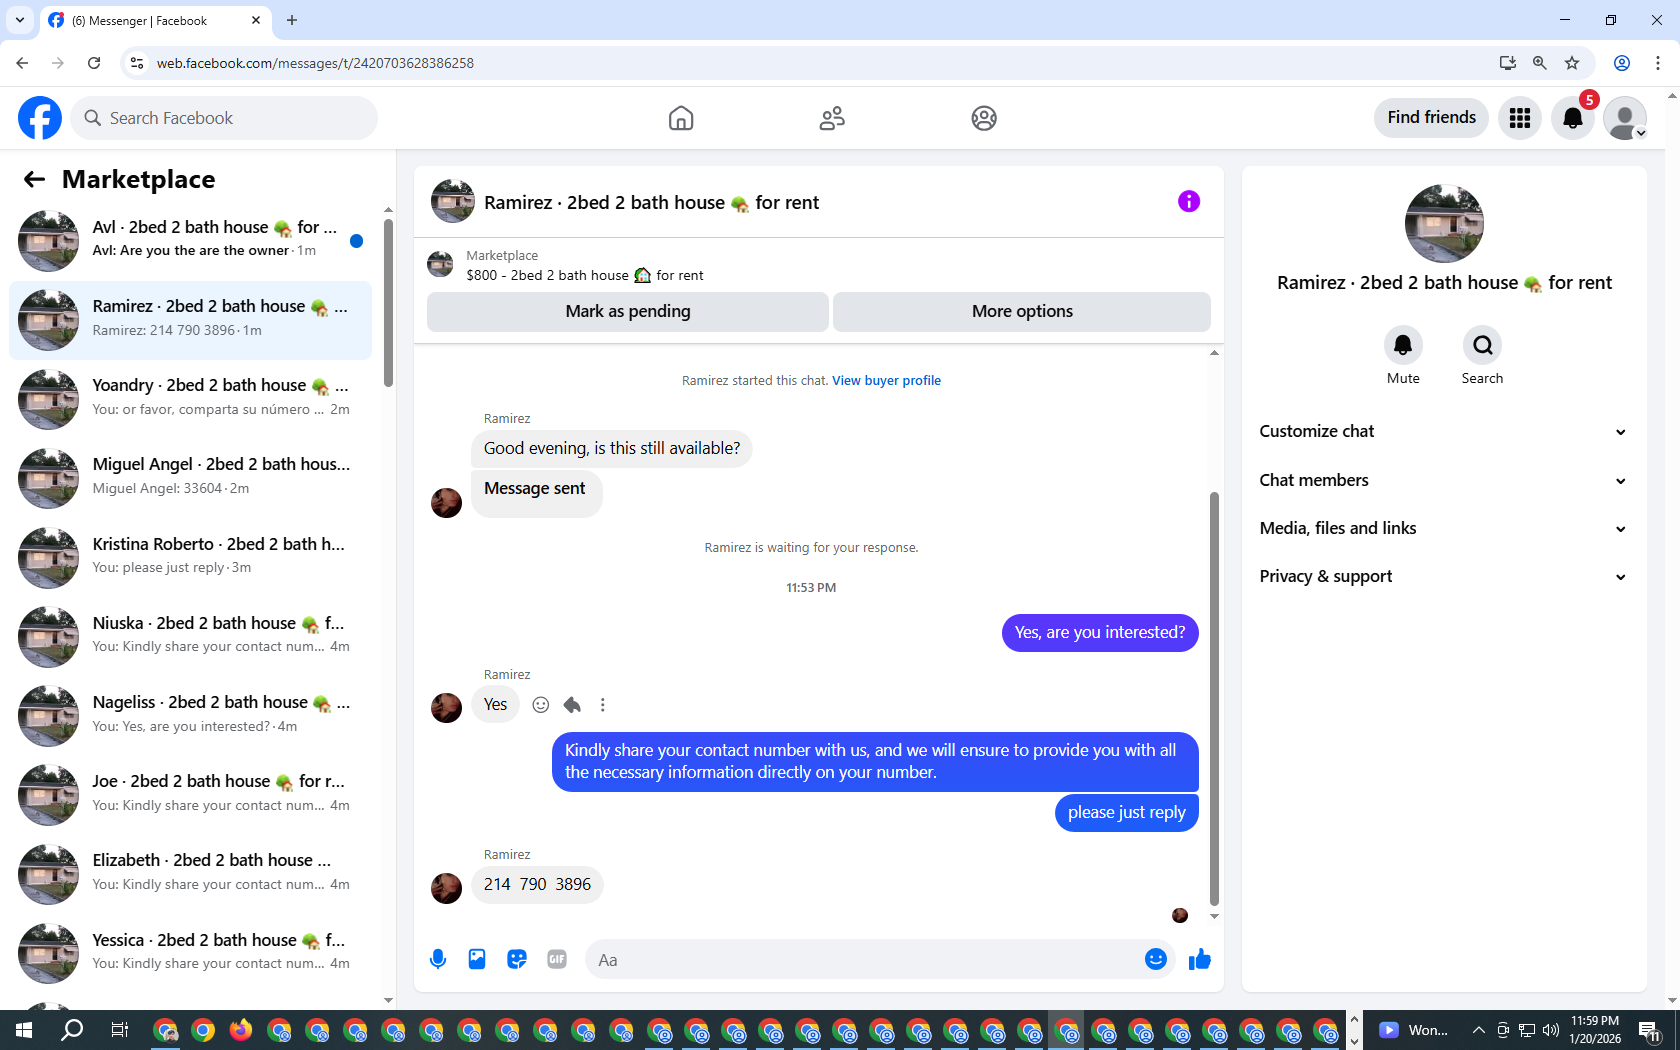Image resolution: width=1680 pixels, height=1050 pixels.
Task: Choose a sticker
Action: point(517,960)
